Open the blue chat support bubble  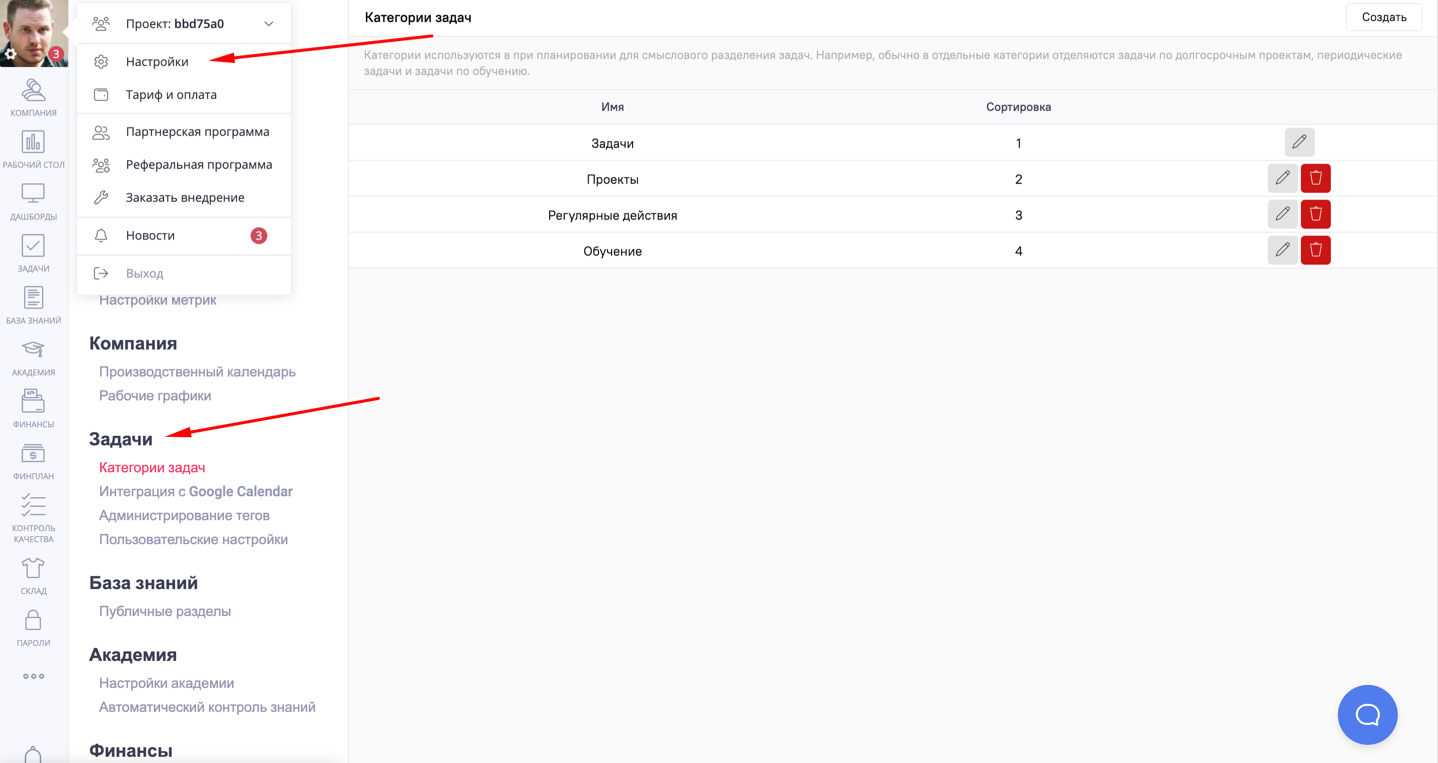pos(1367,714)
